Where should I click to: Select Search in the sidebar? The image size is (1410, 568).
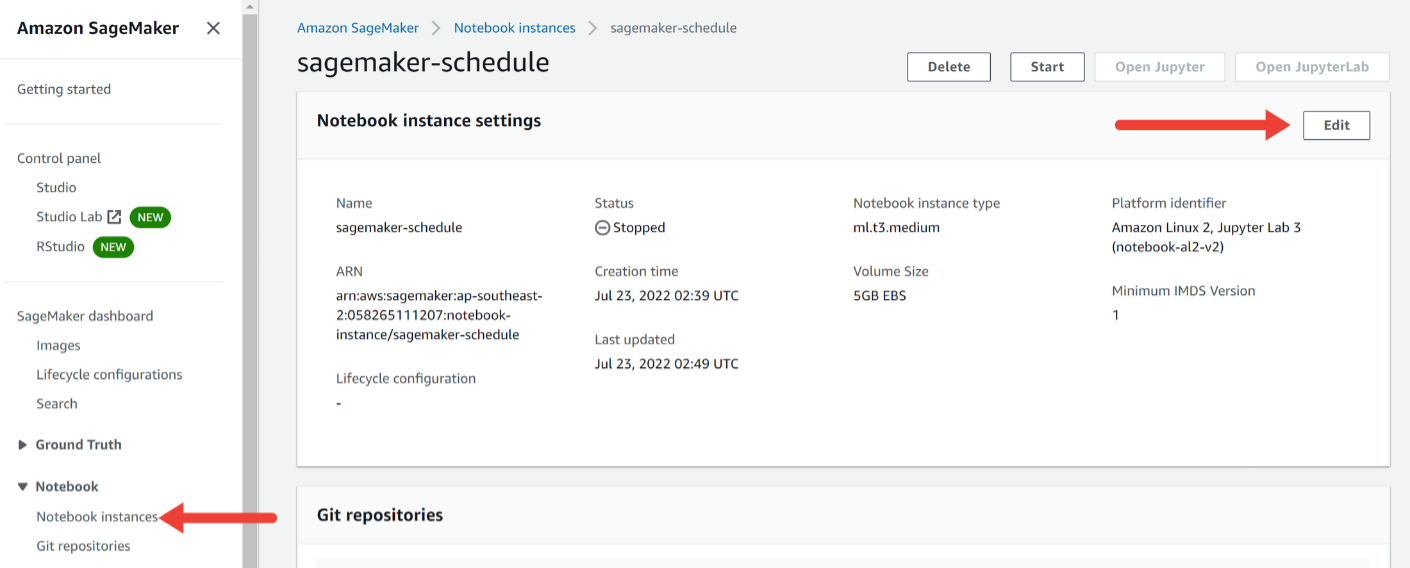(56, 403)
